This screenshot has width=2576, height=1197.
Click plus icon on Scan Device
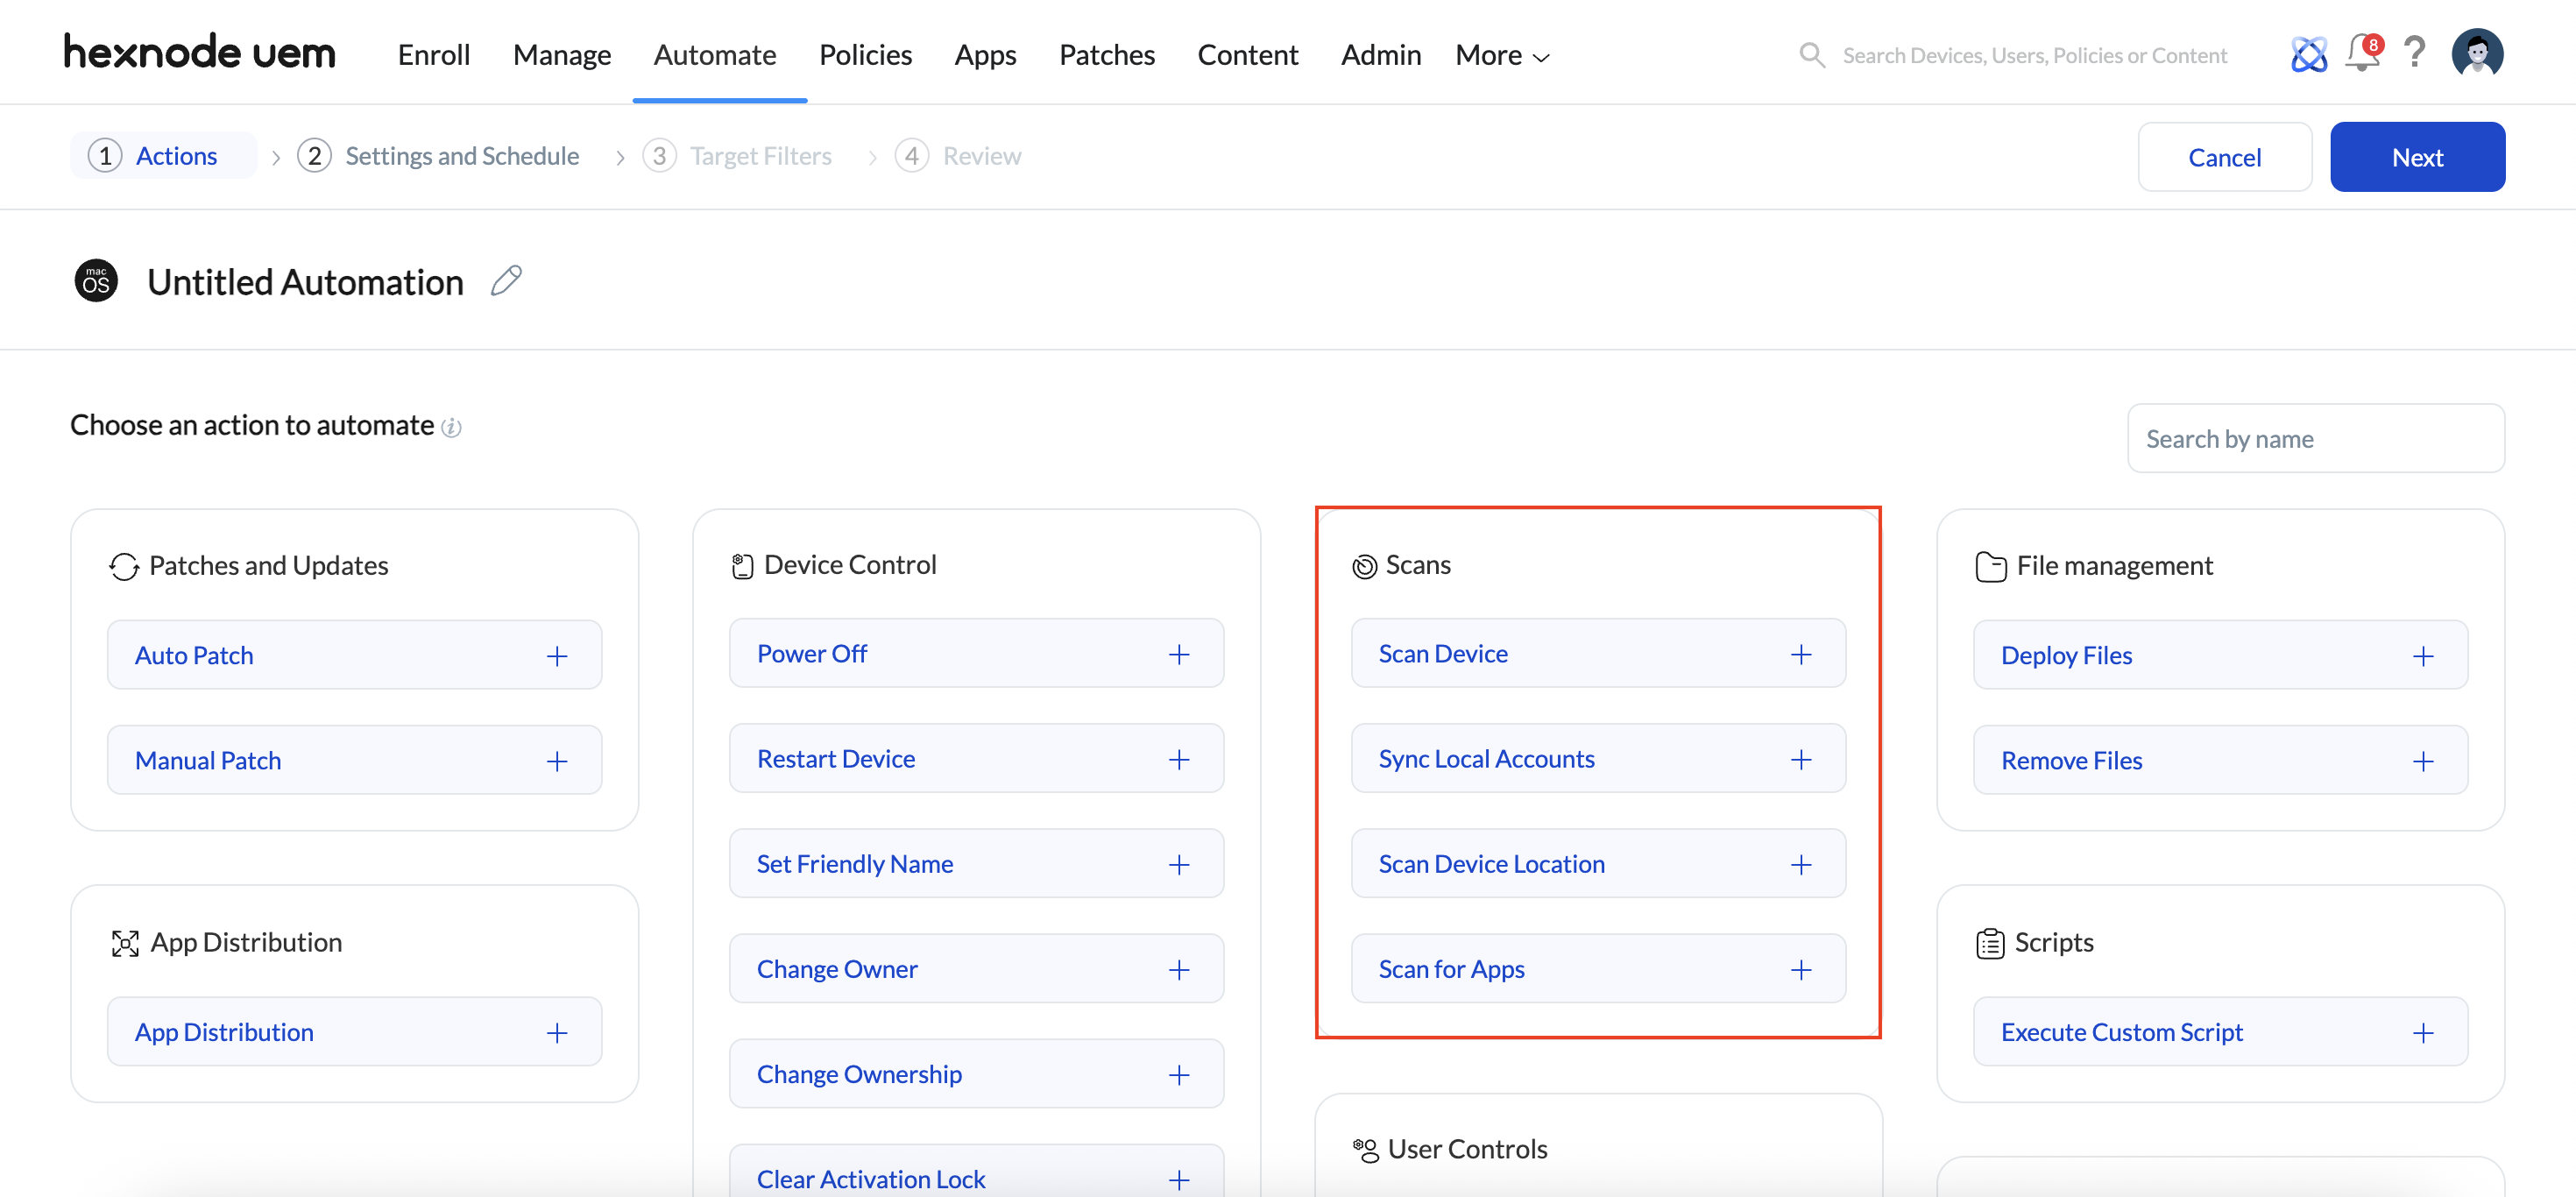1800,654
